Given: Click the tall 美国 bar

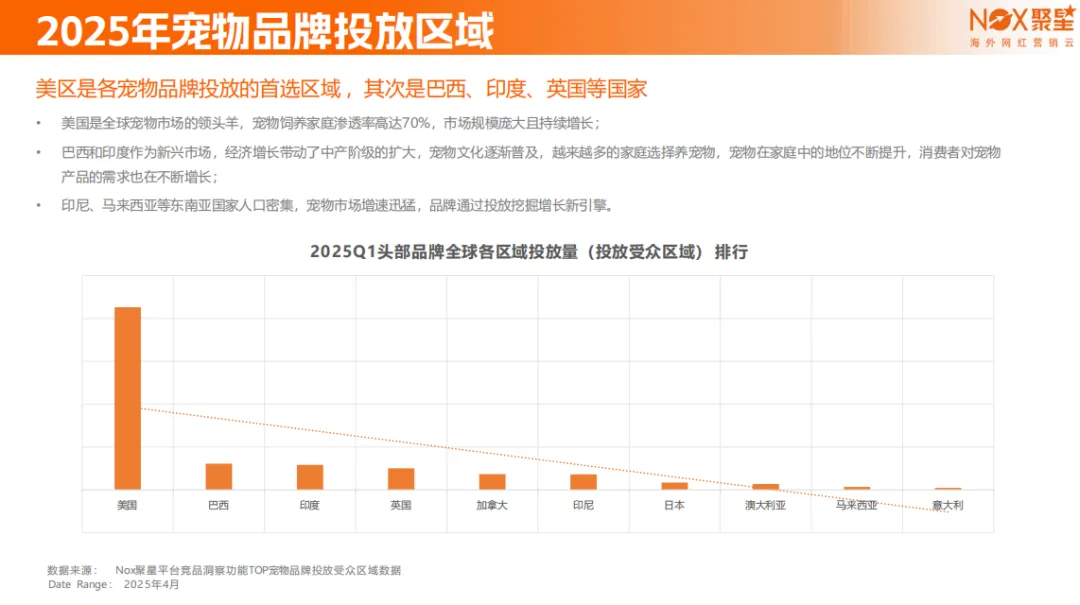Looking at the screenshot, I should [x=127, y=398].
